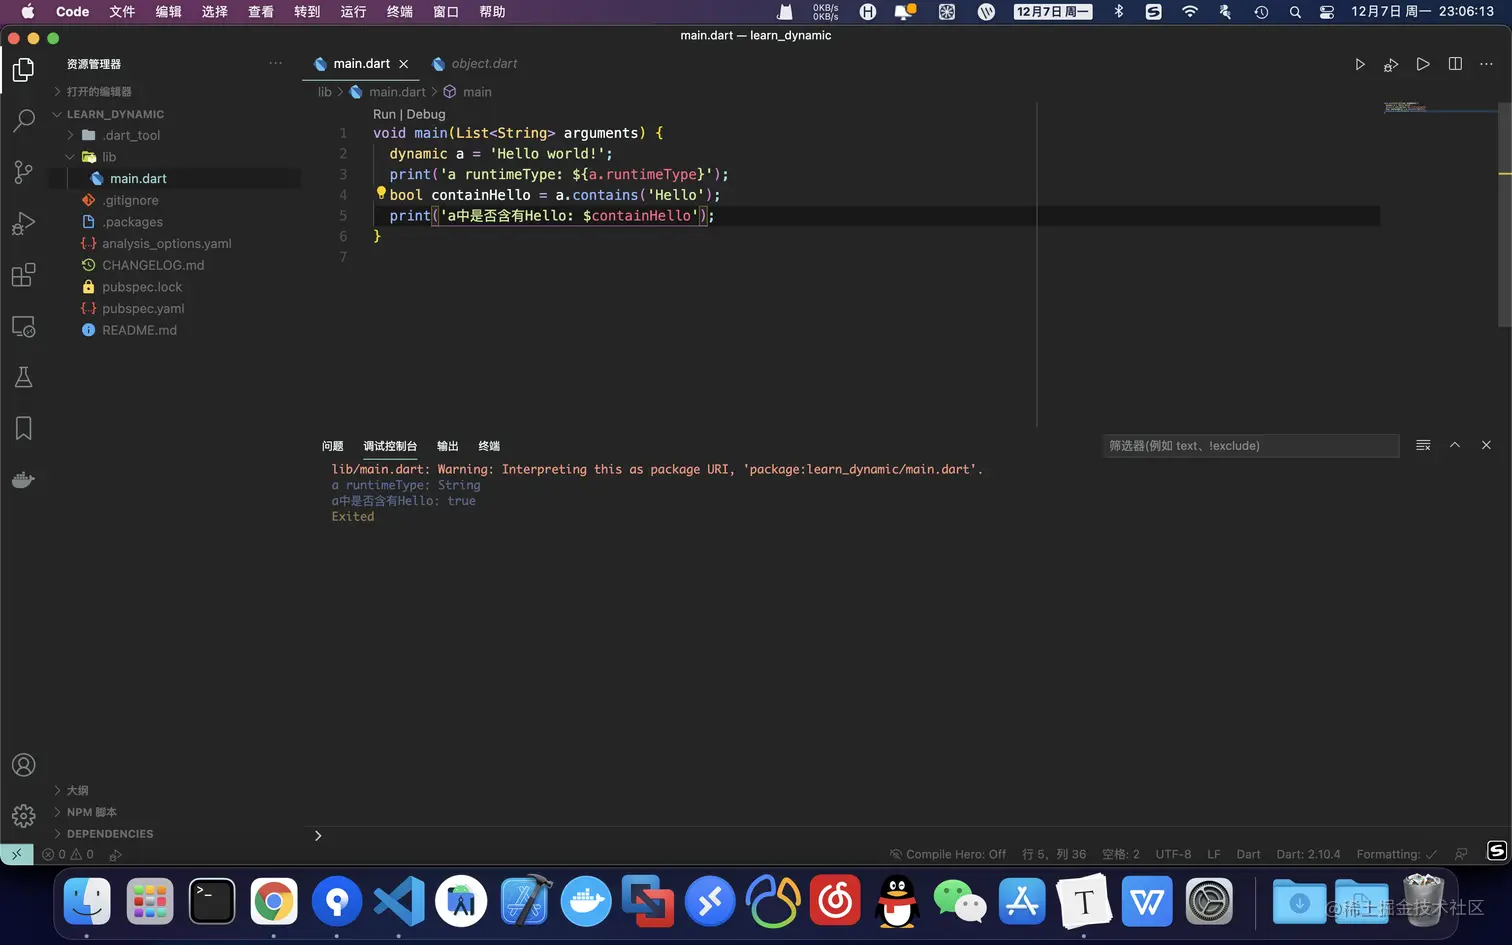Open the Extensions view

(x=23, y=275)
